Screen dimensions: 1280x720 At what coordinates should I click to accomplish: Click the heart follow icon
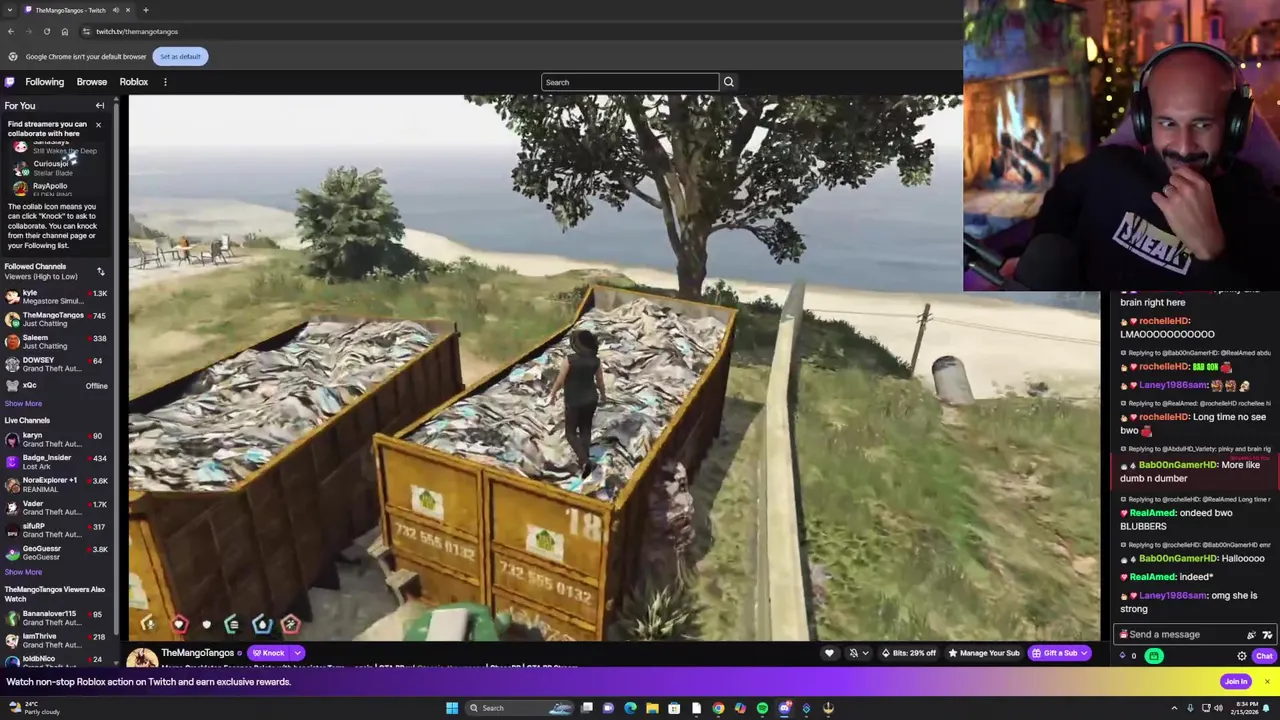click(x=829, y=653)
